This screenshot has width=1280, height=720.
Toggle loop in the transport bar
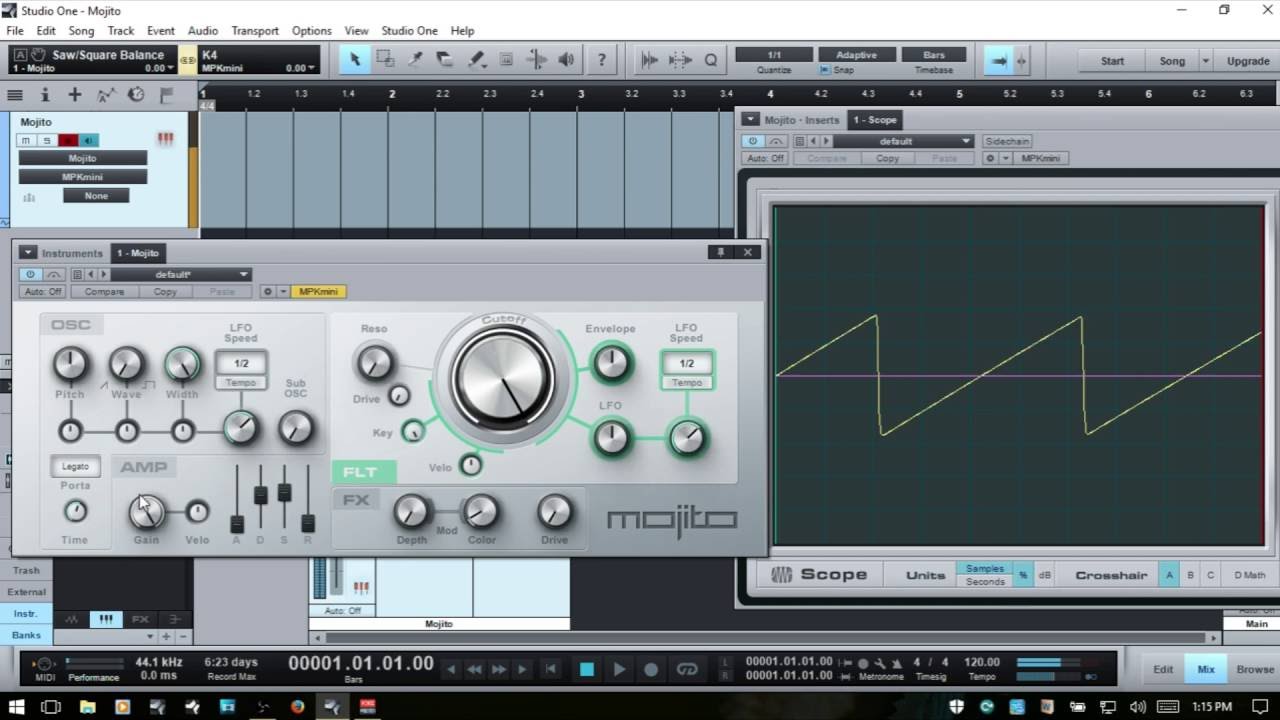(686, 669)
